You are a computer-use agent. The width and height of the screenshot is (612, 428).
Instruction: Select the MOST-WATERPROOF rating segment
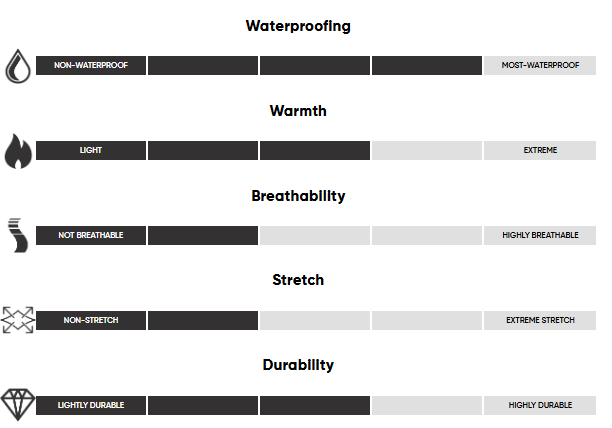click(539, 65)
